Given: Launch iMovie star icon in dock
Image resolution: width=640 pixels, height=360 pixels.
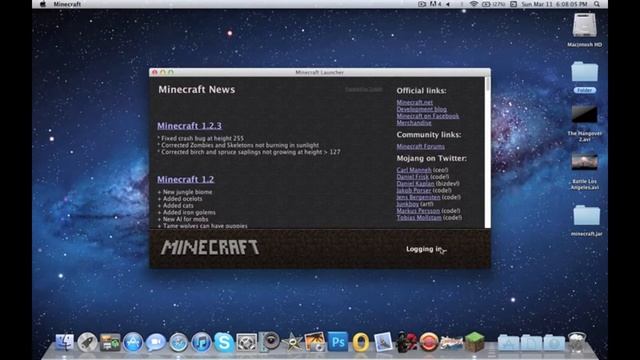Looking at the screenshot, I should click(292, 342).
